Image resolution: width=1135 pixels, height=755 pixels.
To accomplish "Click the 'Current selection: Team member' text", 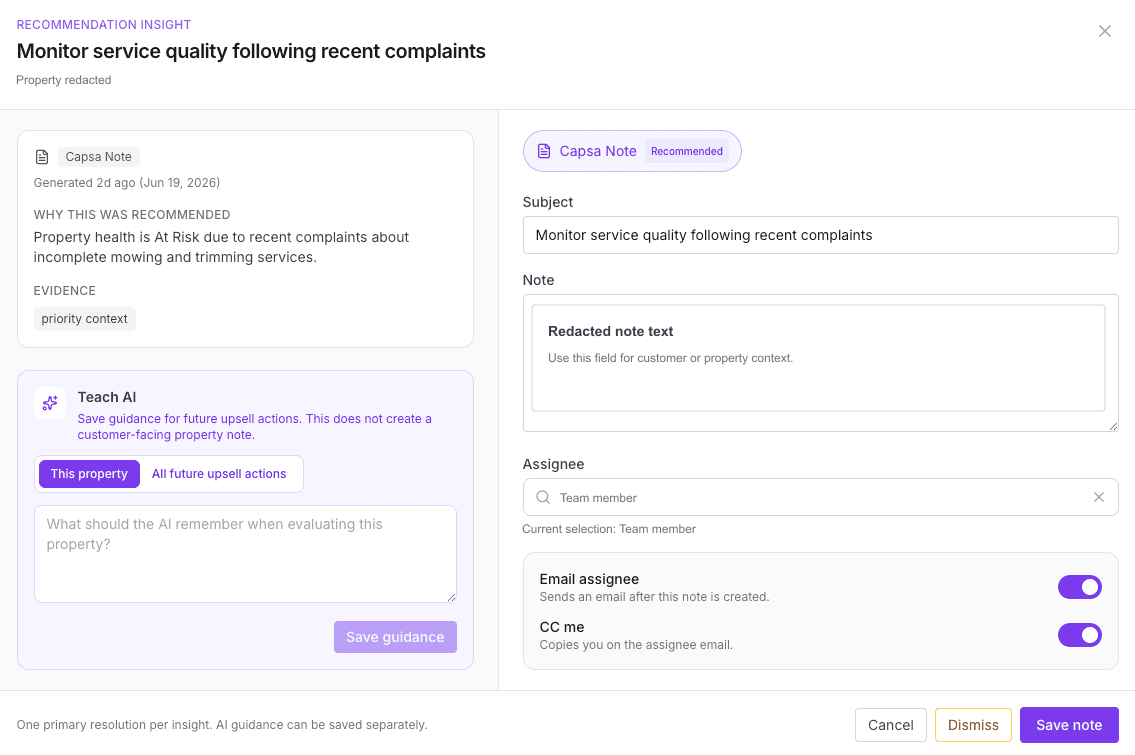I will [x=609, y=529].
